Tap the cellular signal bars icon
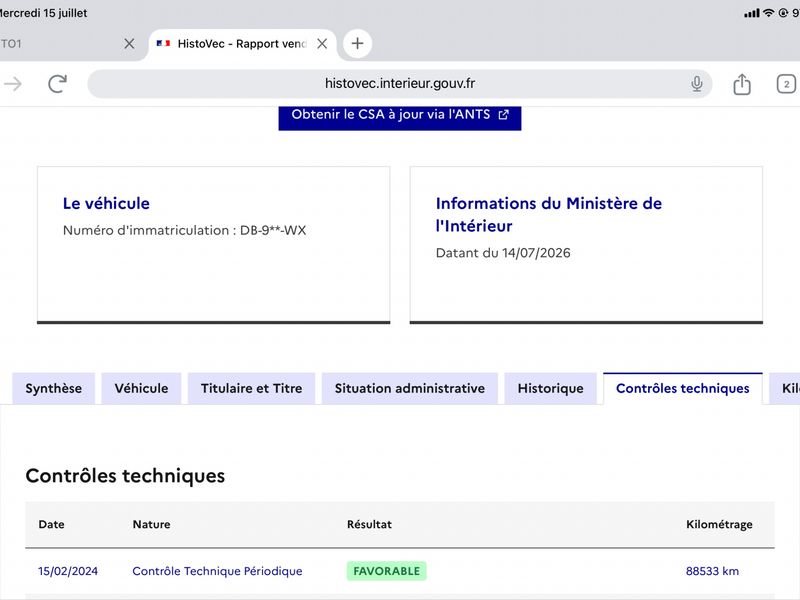Image resolution: width=800 pixels, height=600 pixels. coord(752,13)
